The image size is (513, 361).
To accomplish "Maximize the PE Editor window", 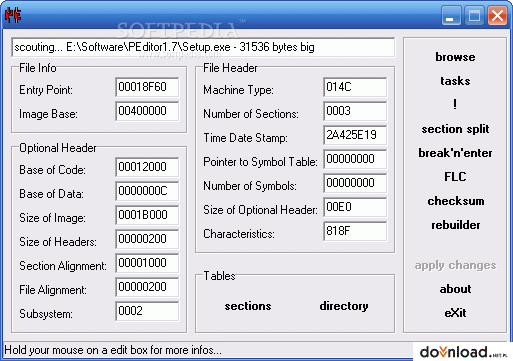I will [x=474, y=15].
